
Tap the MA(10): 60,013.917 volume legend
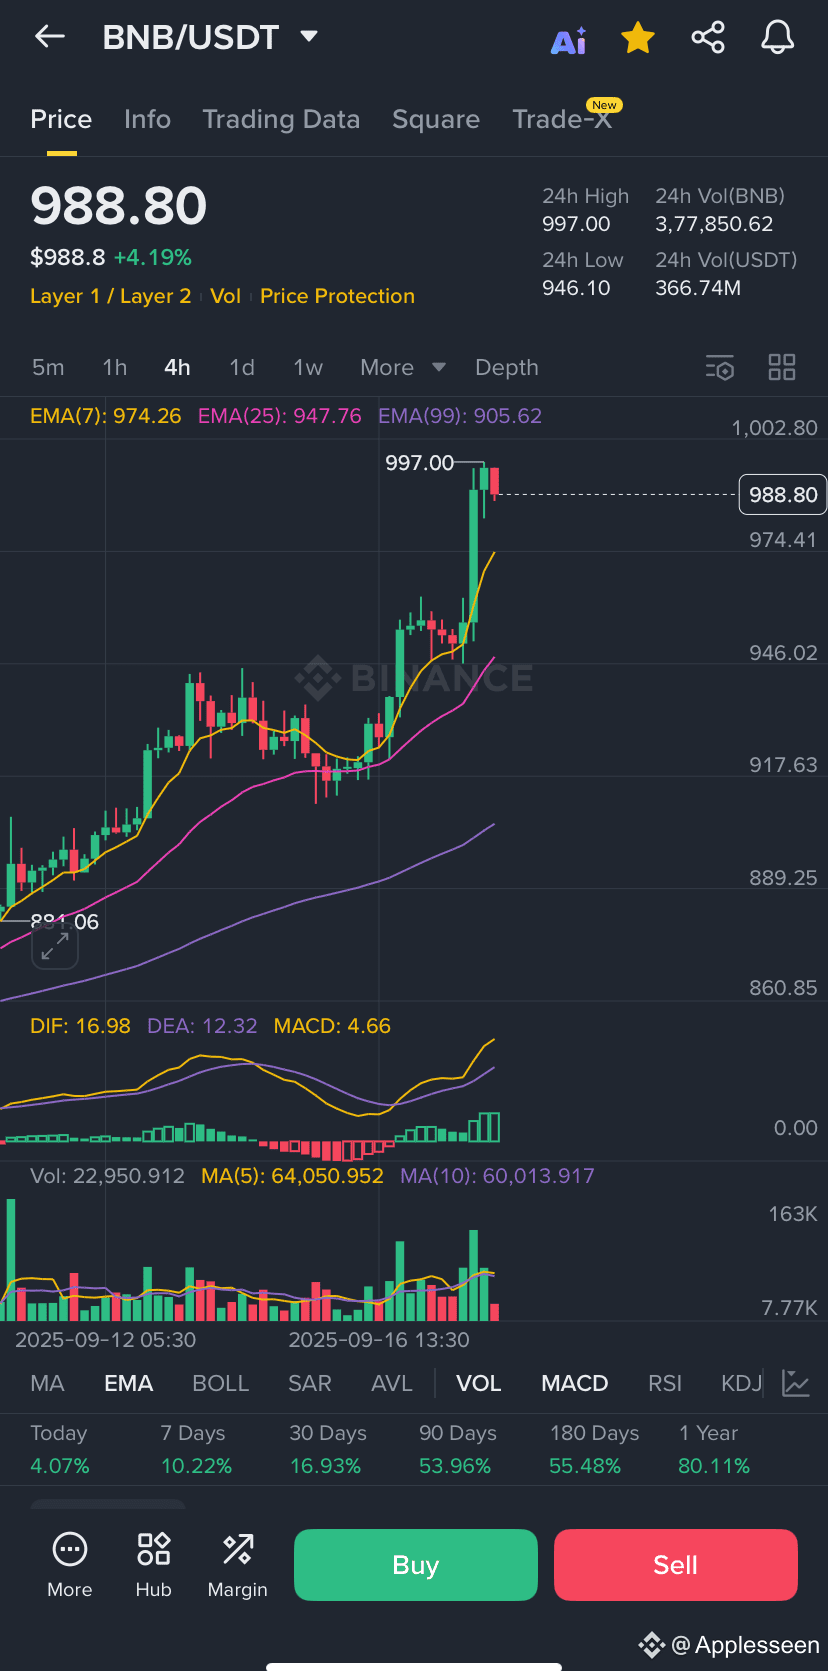497,1176
